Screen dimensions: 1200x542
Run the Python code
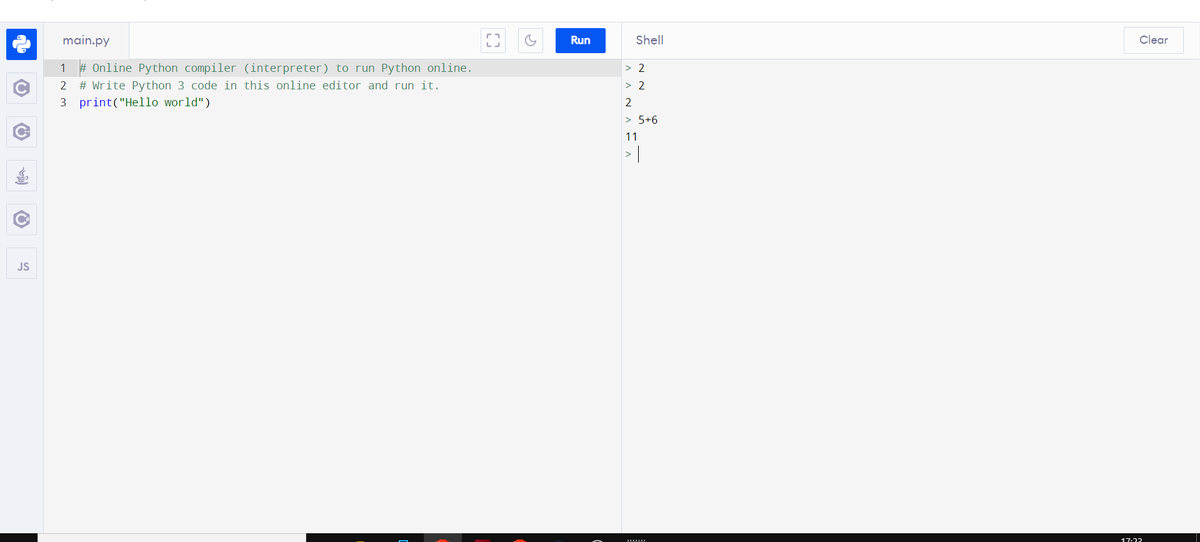pyautogui.click(x=580, y=41)
